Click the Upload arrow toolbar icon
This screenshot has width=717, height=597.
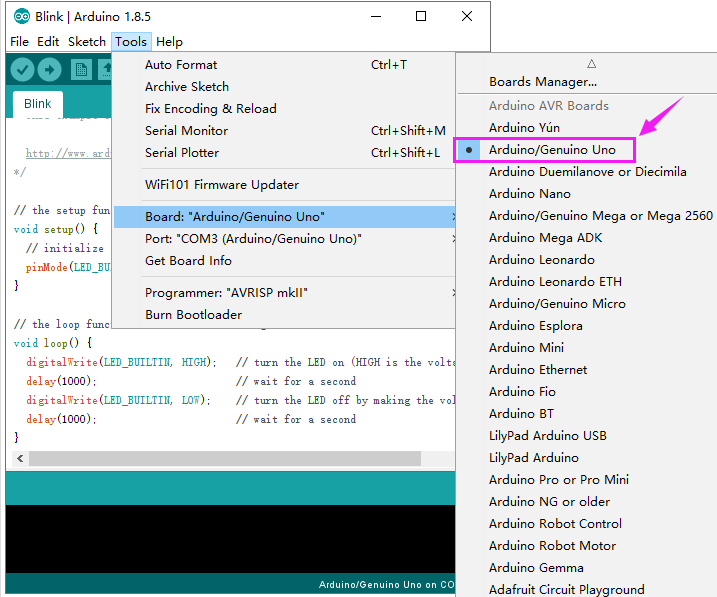coord(49,70)
